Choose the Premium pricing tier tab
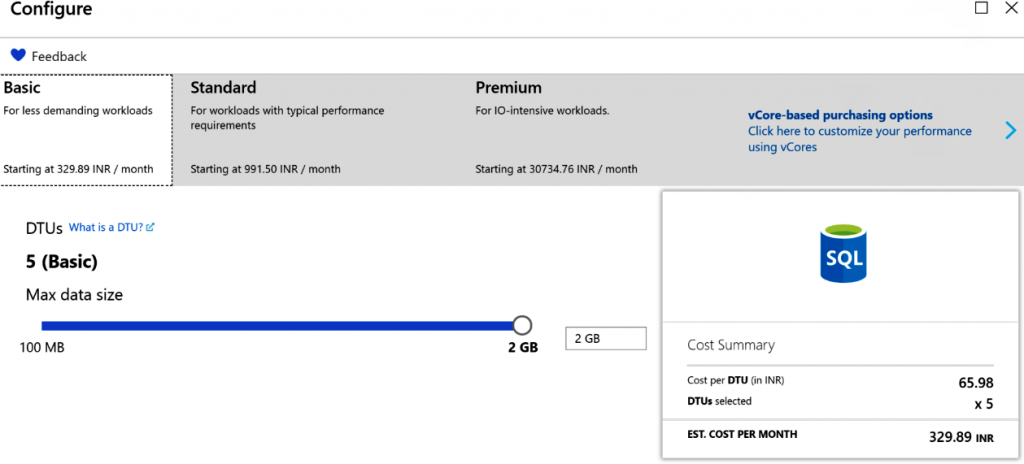Viewport: 1024px width, 464px height. (x=600, y=130)
